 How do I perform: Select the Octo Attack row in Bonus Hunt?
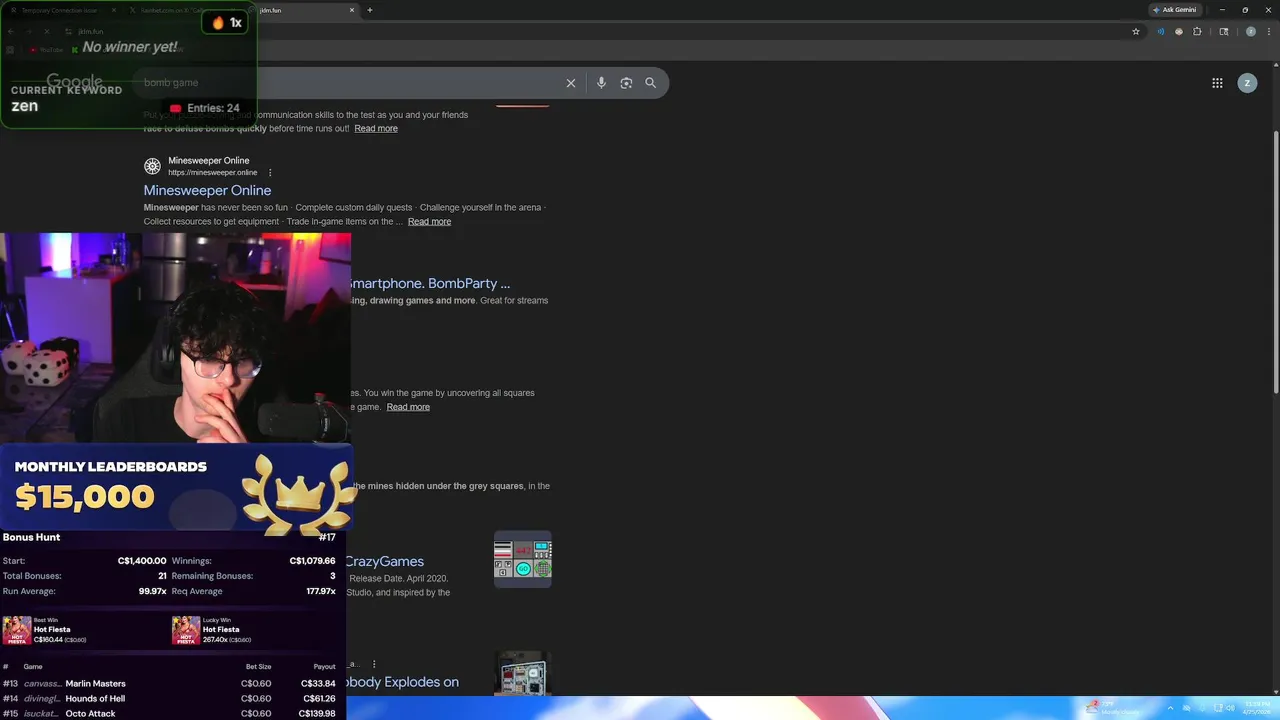(173, 714)
